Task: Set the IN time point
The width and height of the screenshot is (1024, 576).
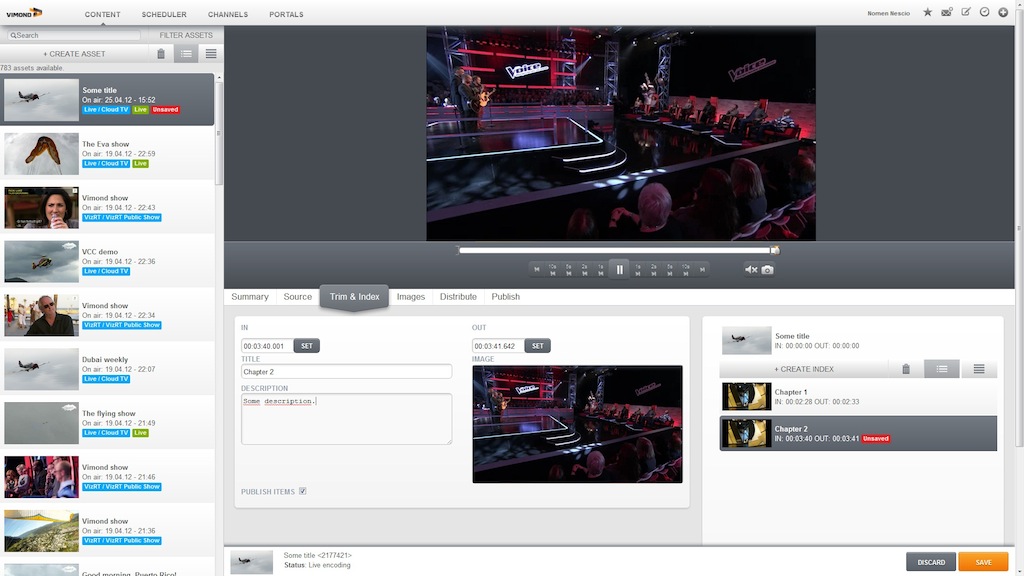Action: (x=306, y=345)
